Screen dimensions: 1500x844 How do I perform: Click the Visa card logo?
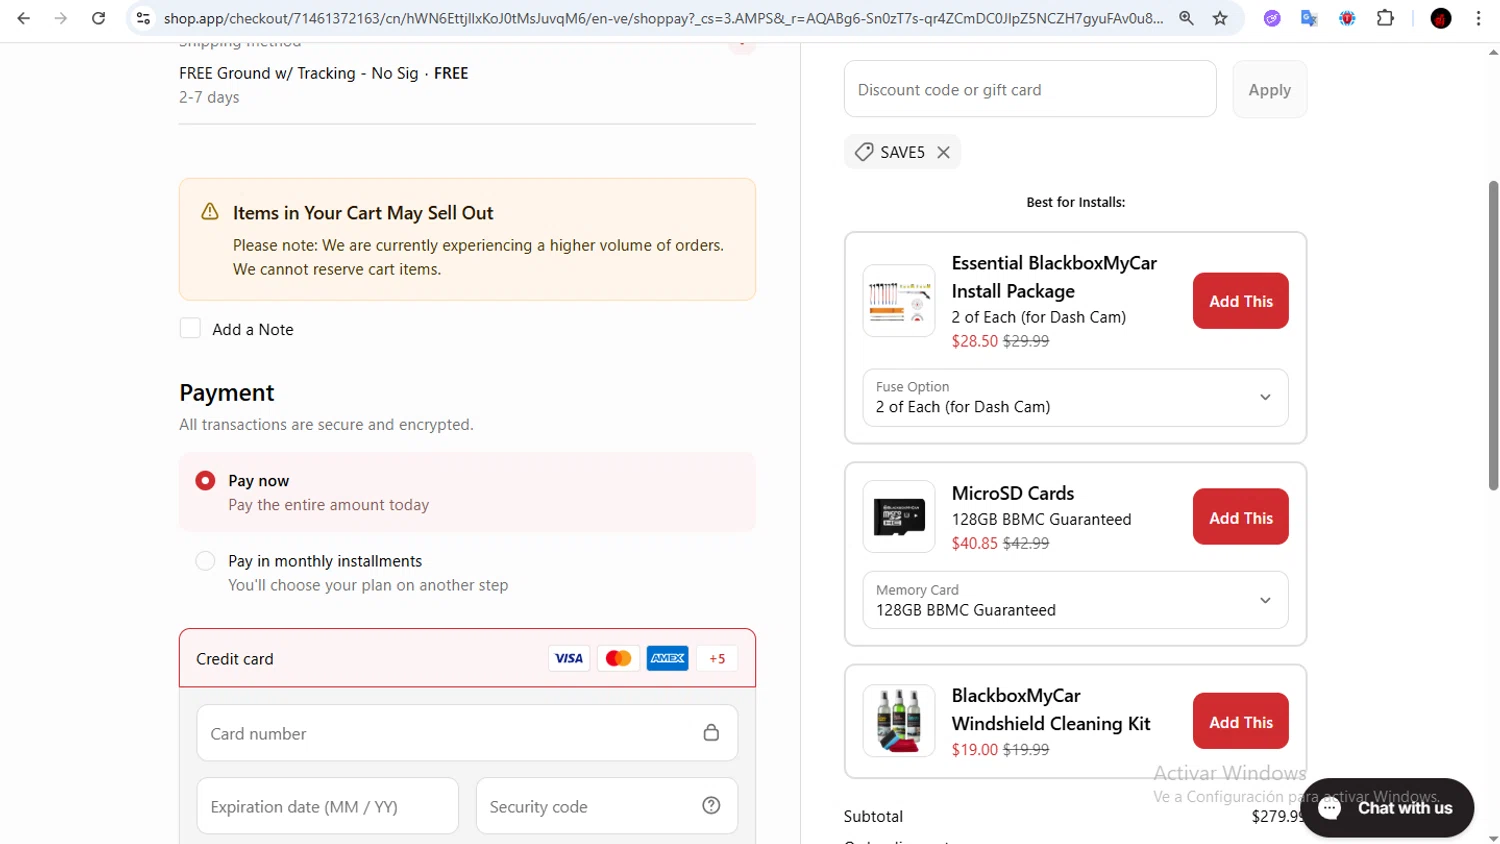pyautogui.click(x=569, y=658)
